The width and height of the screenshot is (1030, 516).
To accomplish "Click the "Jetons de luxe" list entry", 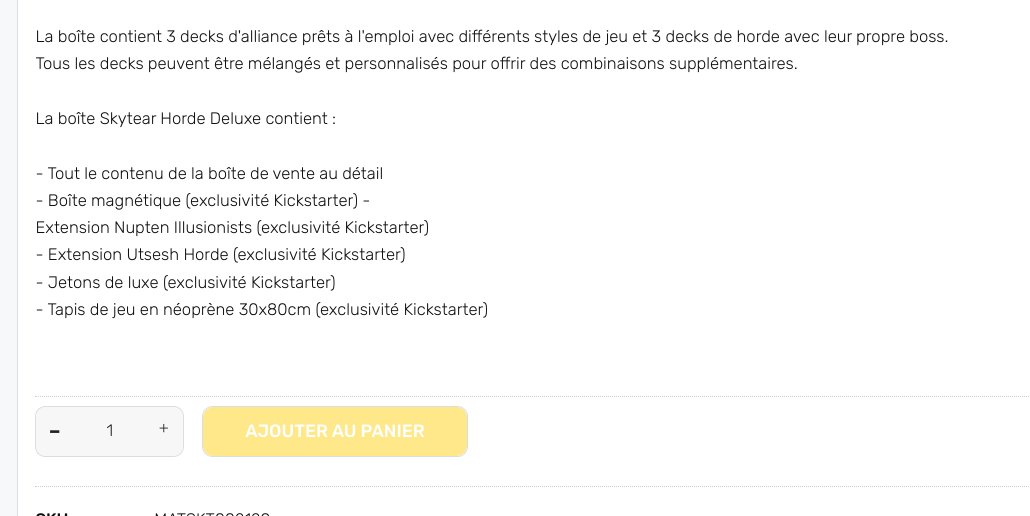I will pos(103,283).
